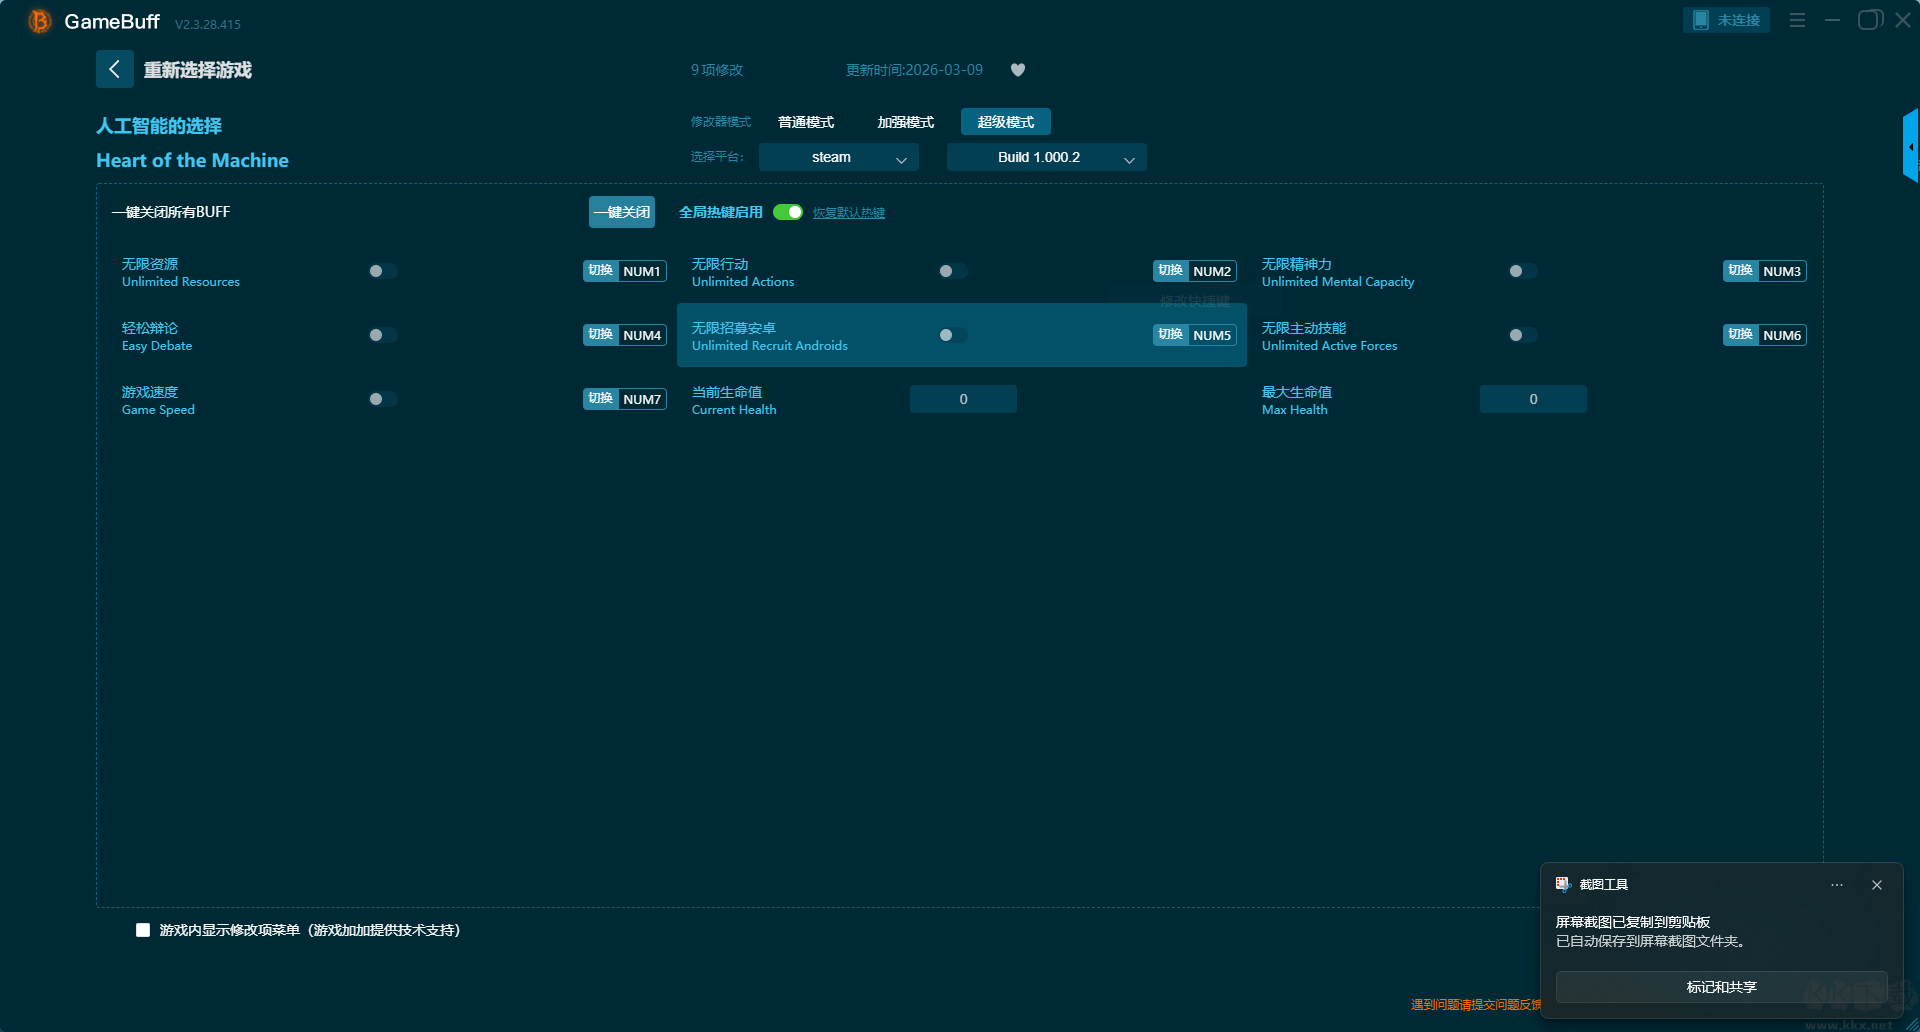Click the NUM2 hotkey field

pos(1212,271)
